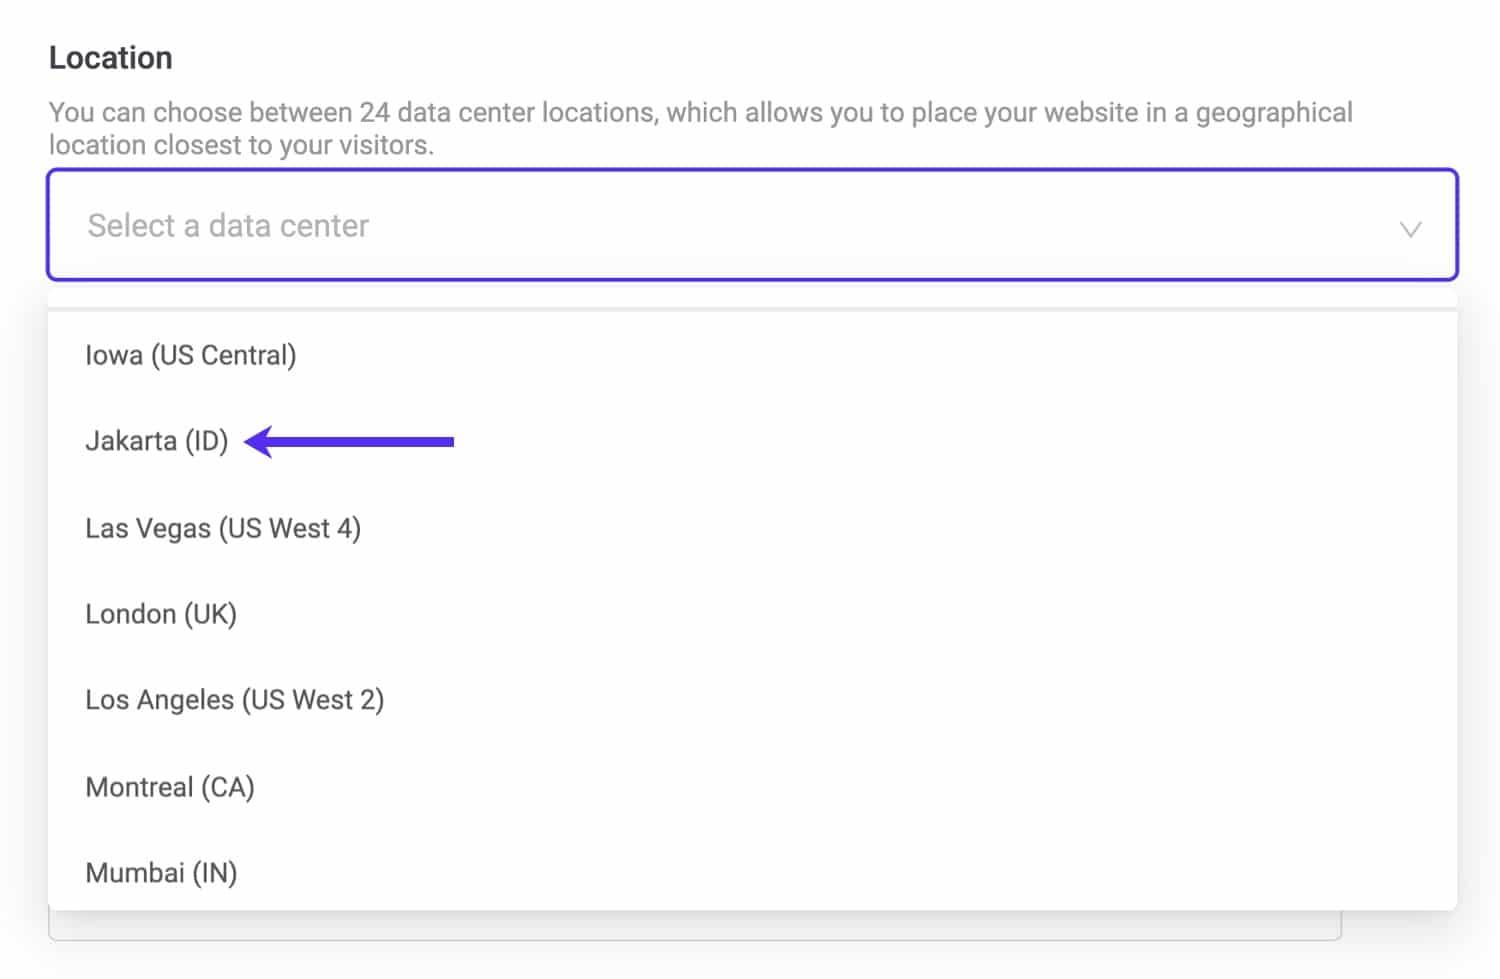Click the Location section heading
Viewport: 1500px width, 979px height.
(111, 58)
